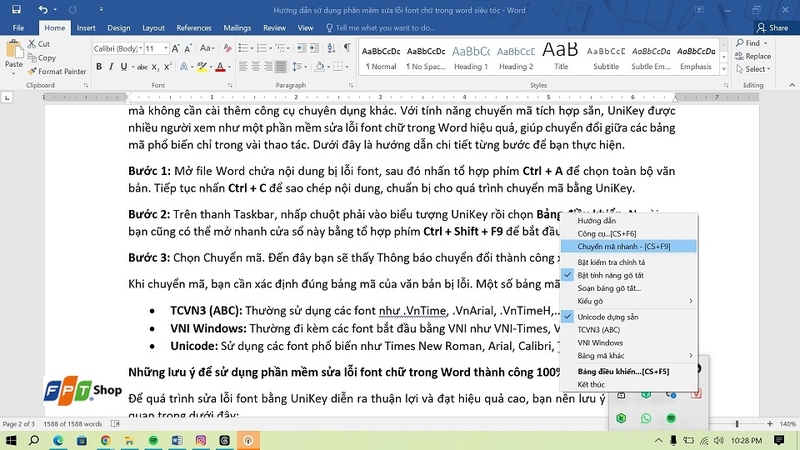Viewport: 800px width, 450px height.
Task: Choose 'Chuyển mã nhanh - [CS+F9]' menu item
Action: point(629,246)
